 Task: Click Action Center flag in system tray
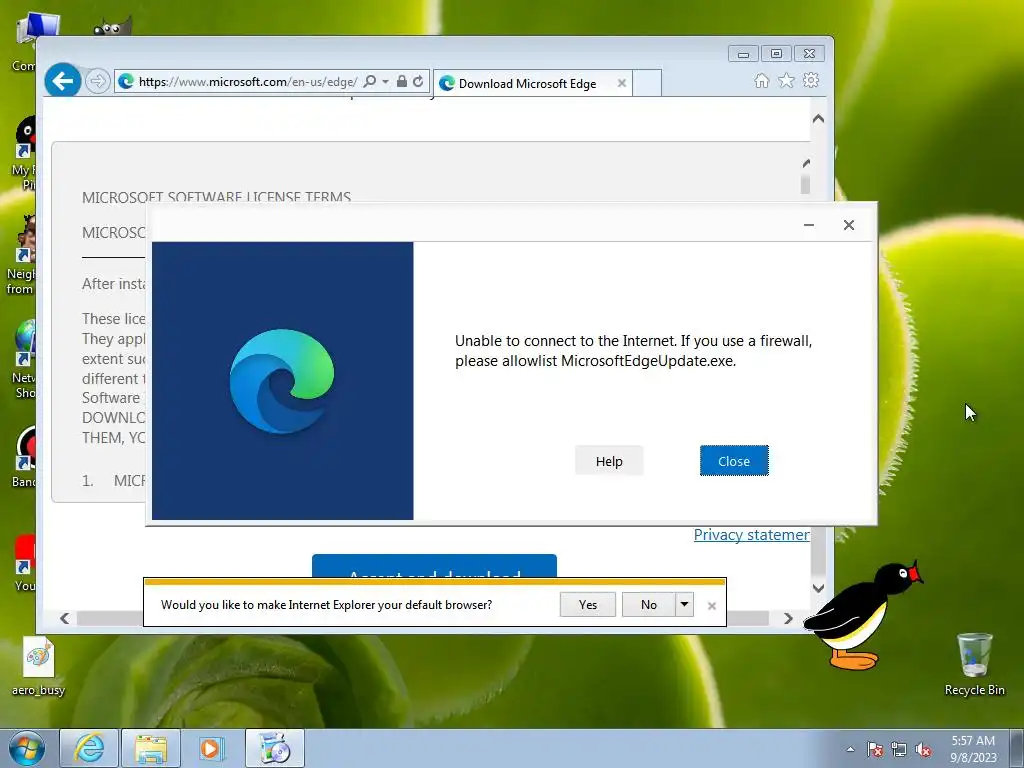875,750
